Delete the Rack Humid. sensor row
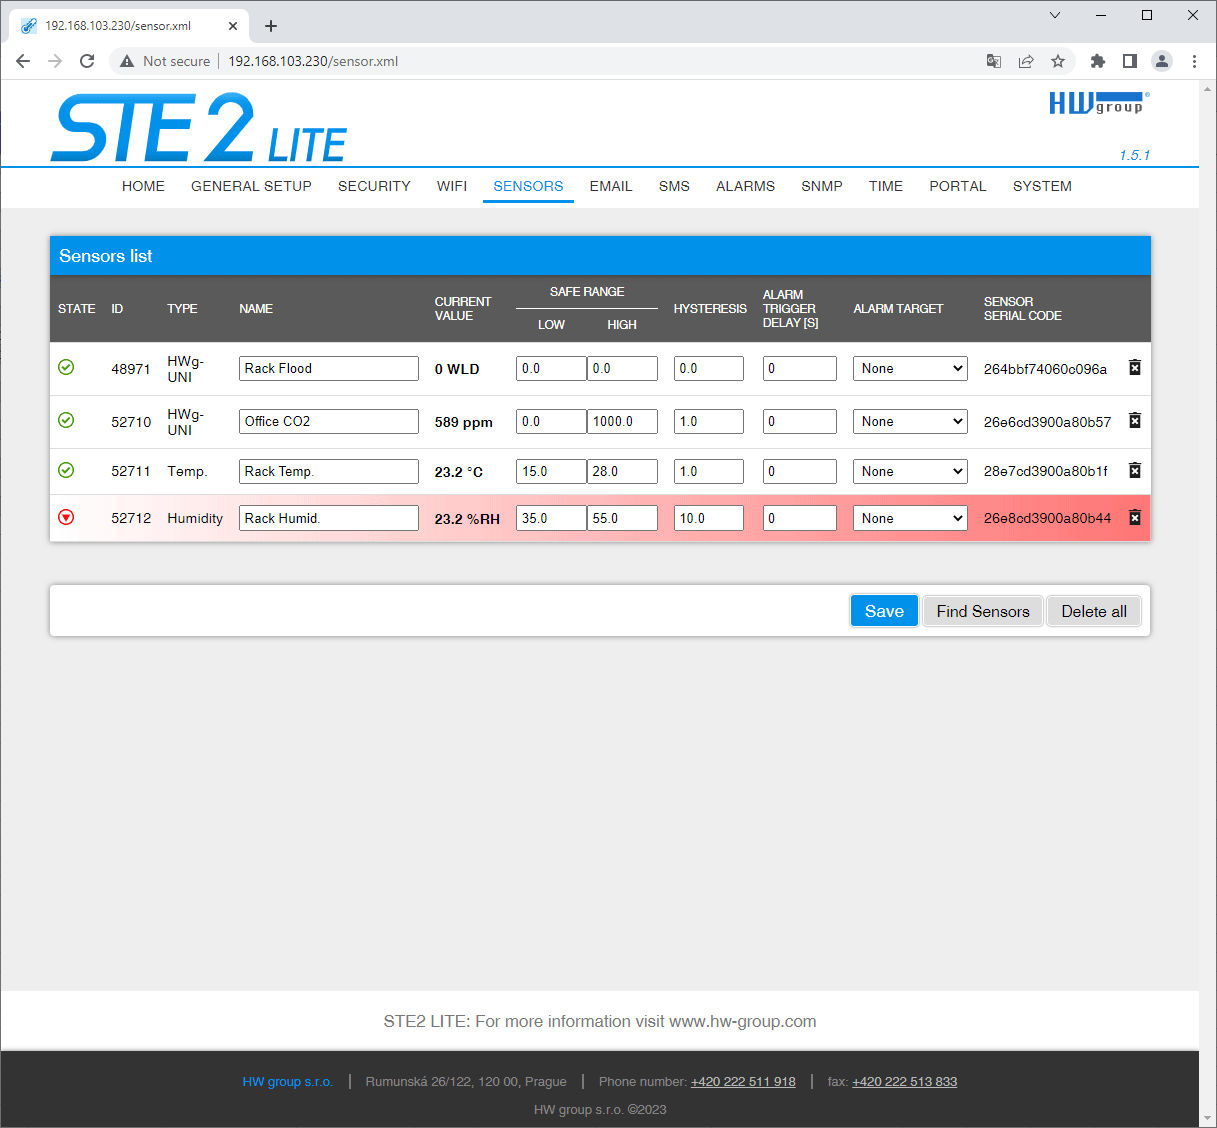The width and height of the screenshot is (1217, 1128). 1134,518
